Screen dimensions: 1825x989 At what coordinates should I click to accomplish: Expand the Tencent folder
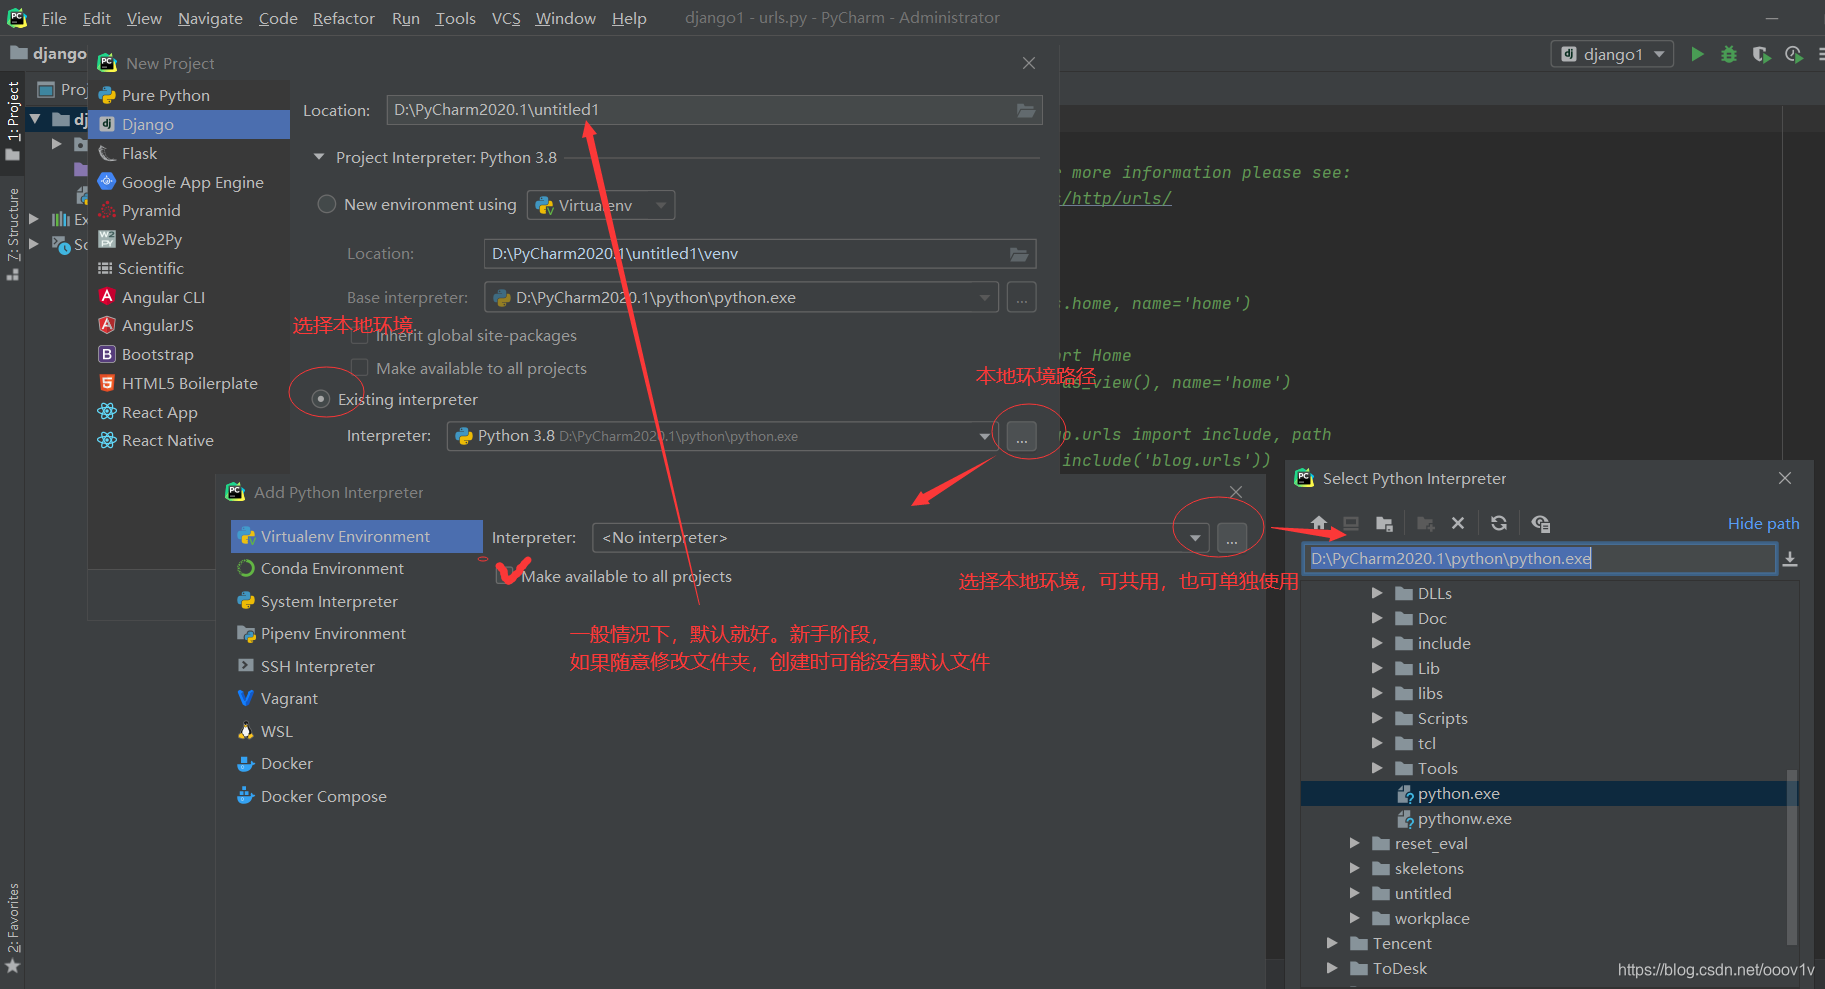coord(1332,943)
